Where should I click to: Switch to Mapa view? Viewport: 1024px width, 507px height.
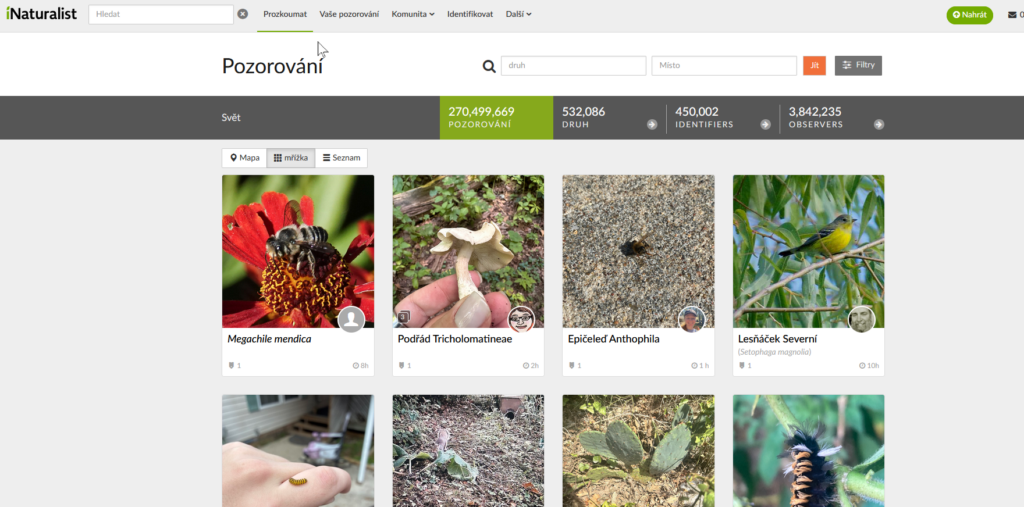(x=244, y=158)
